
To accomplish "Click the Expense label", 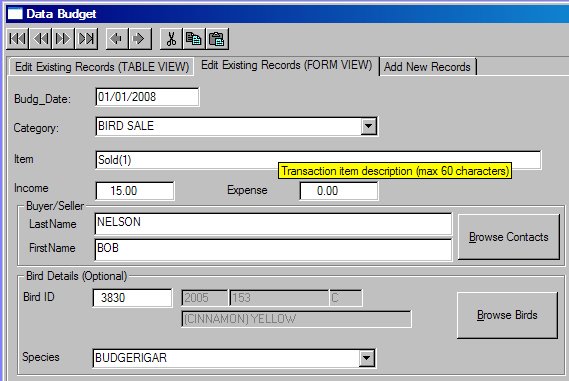I will point(247,190).
